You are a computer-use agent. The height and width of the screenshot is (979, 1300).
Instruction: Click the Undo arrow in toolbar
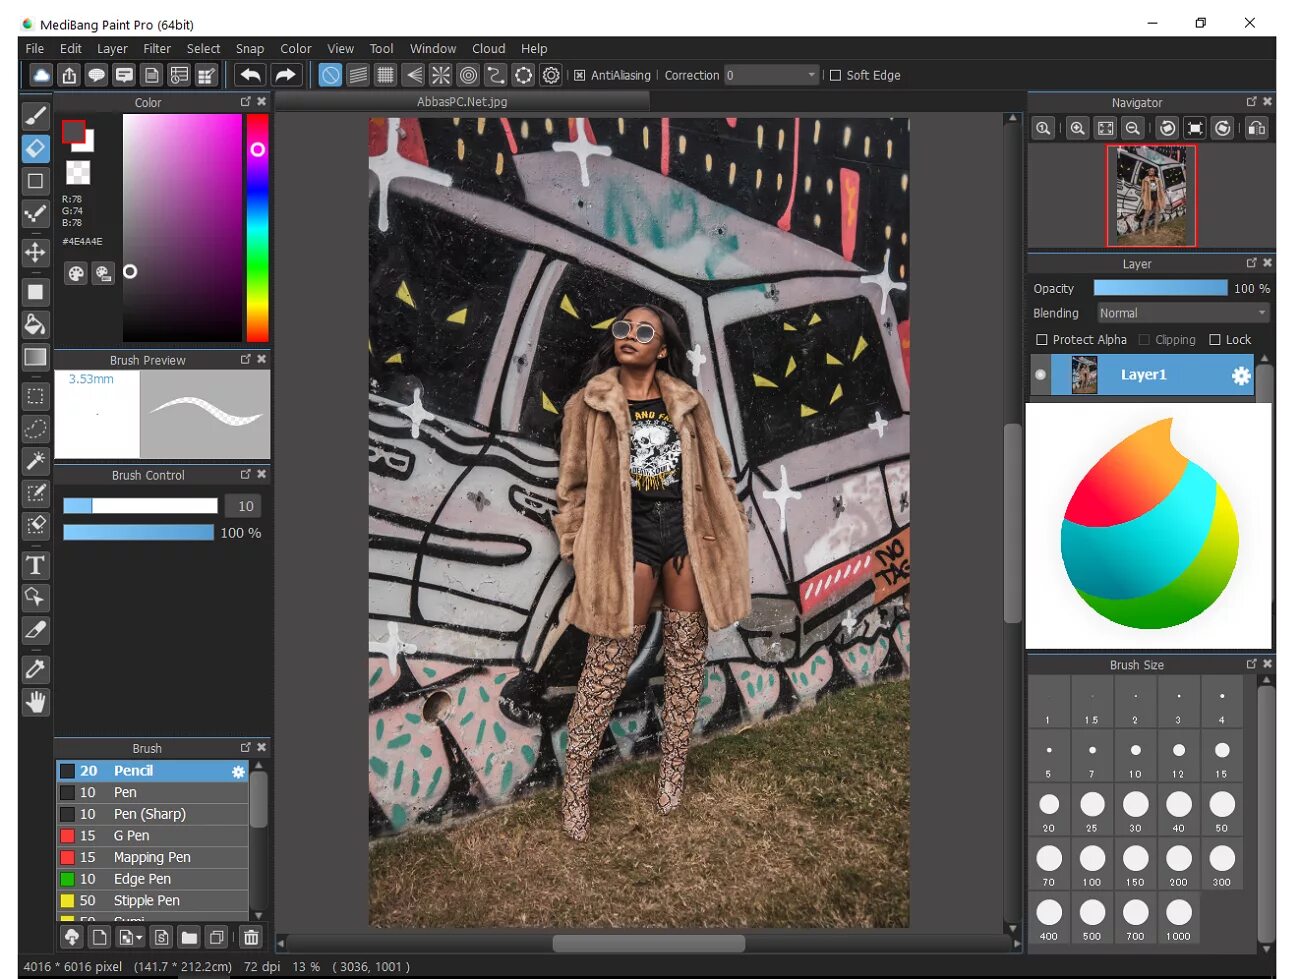pos(250,75)
